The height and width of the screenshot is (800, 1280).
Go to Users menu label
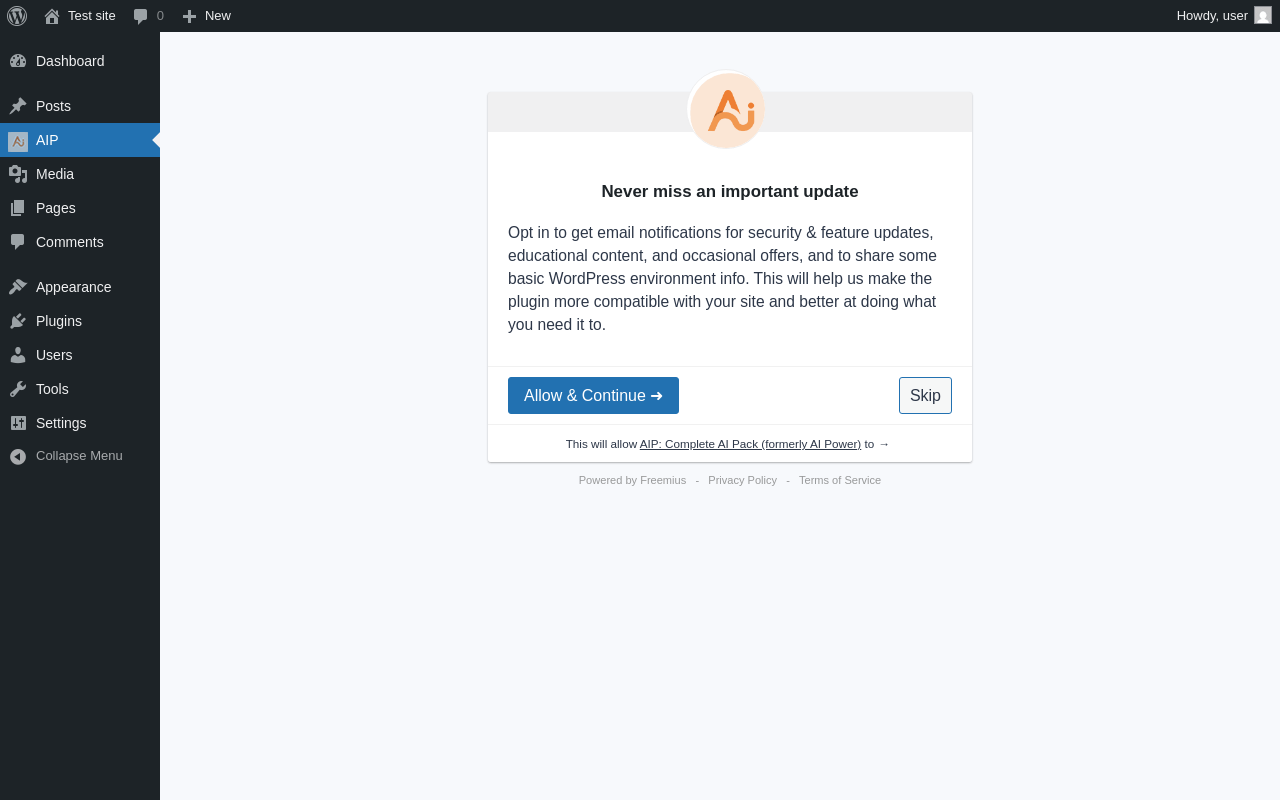54,355
